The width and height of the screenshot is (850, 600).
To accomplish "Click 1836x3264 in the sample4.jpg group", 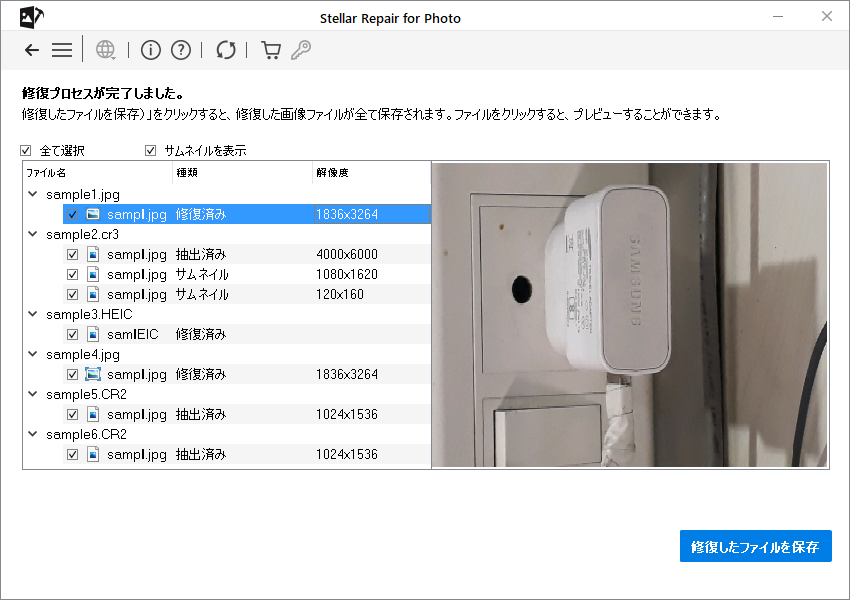I will (347, 374).
